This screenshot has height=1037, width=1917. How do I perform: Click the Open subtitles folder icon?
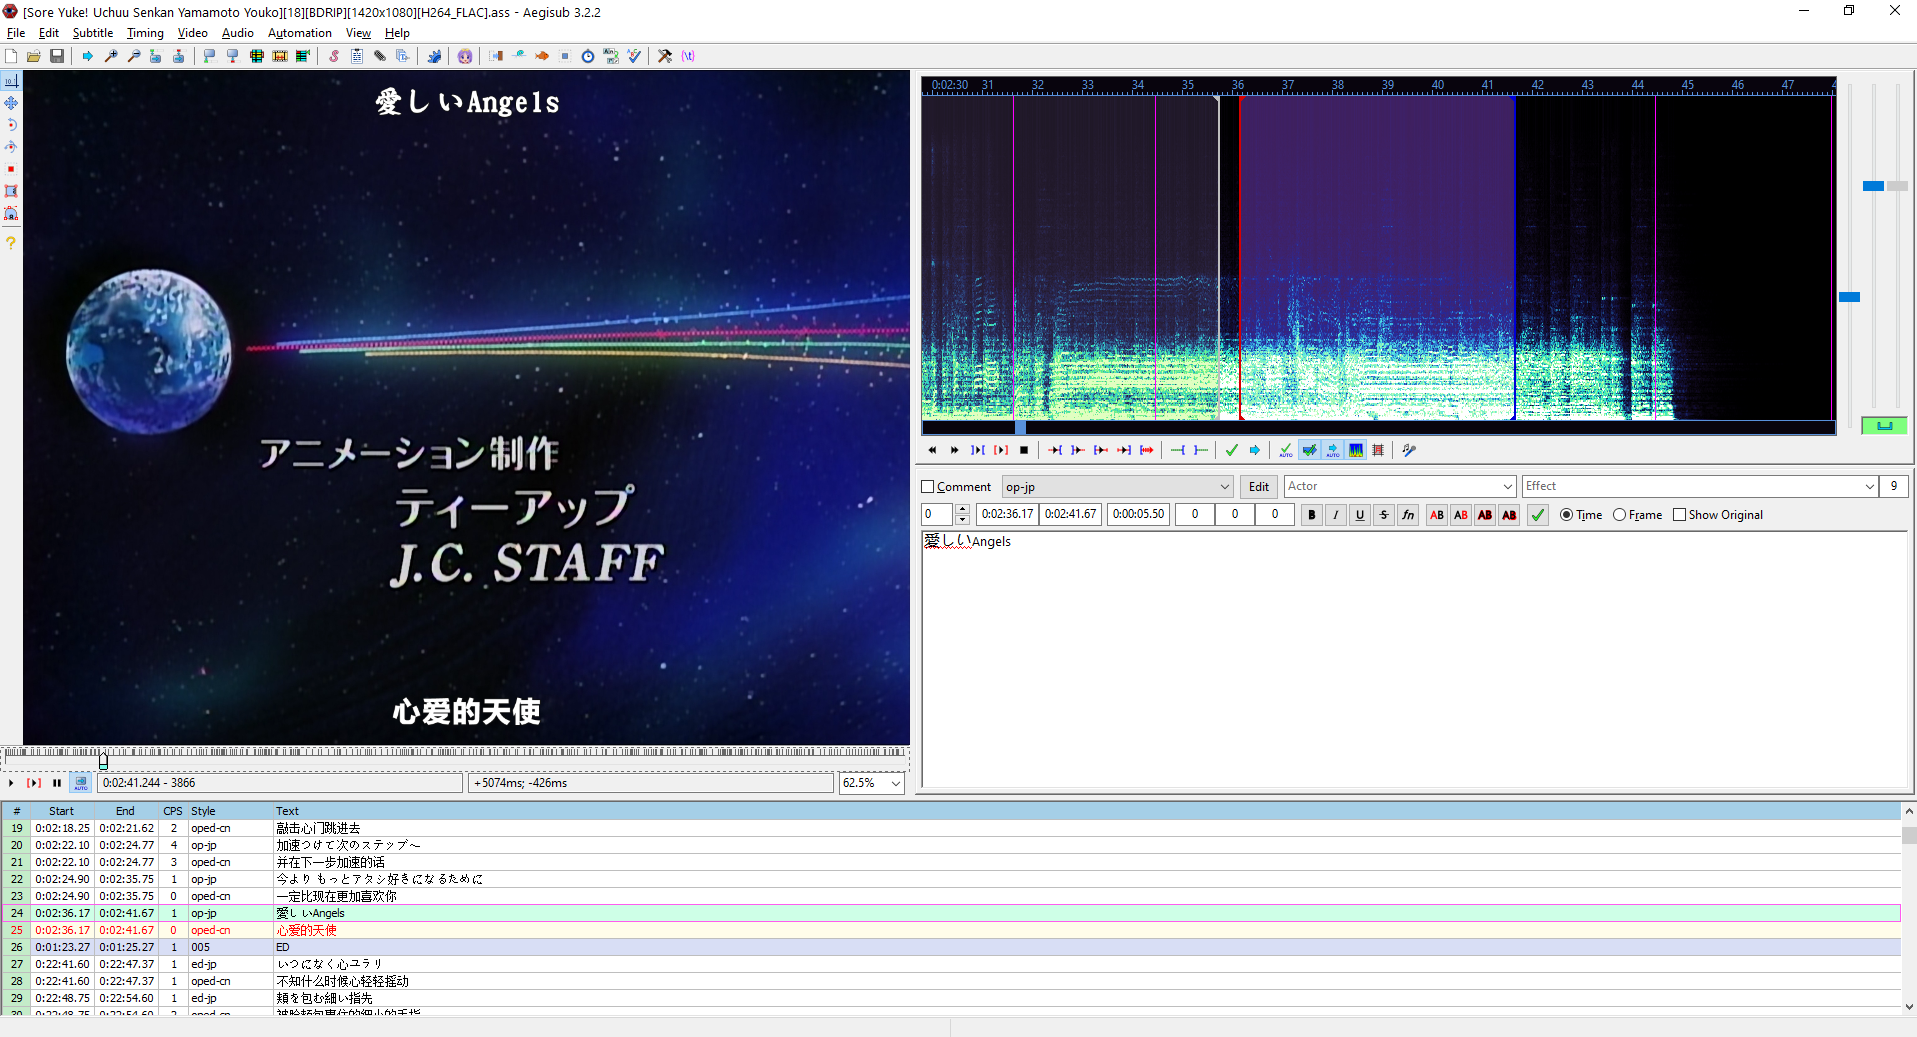[x=34, y=56]
